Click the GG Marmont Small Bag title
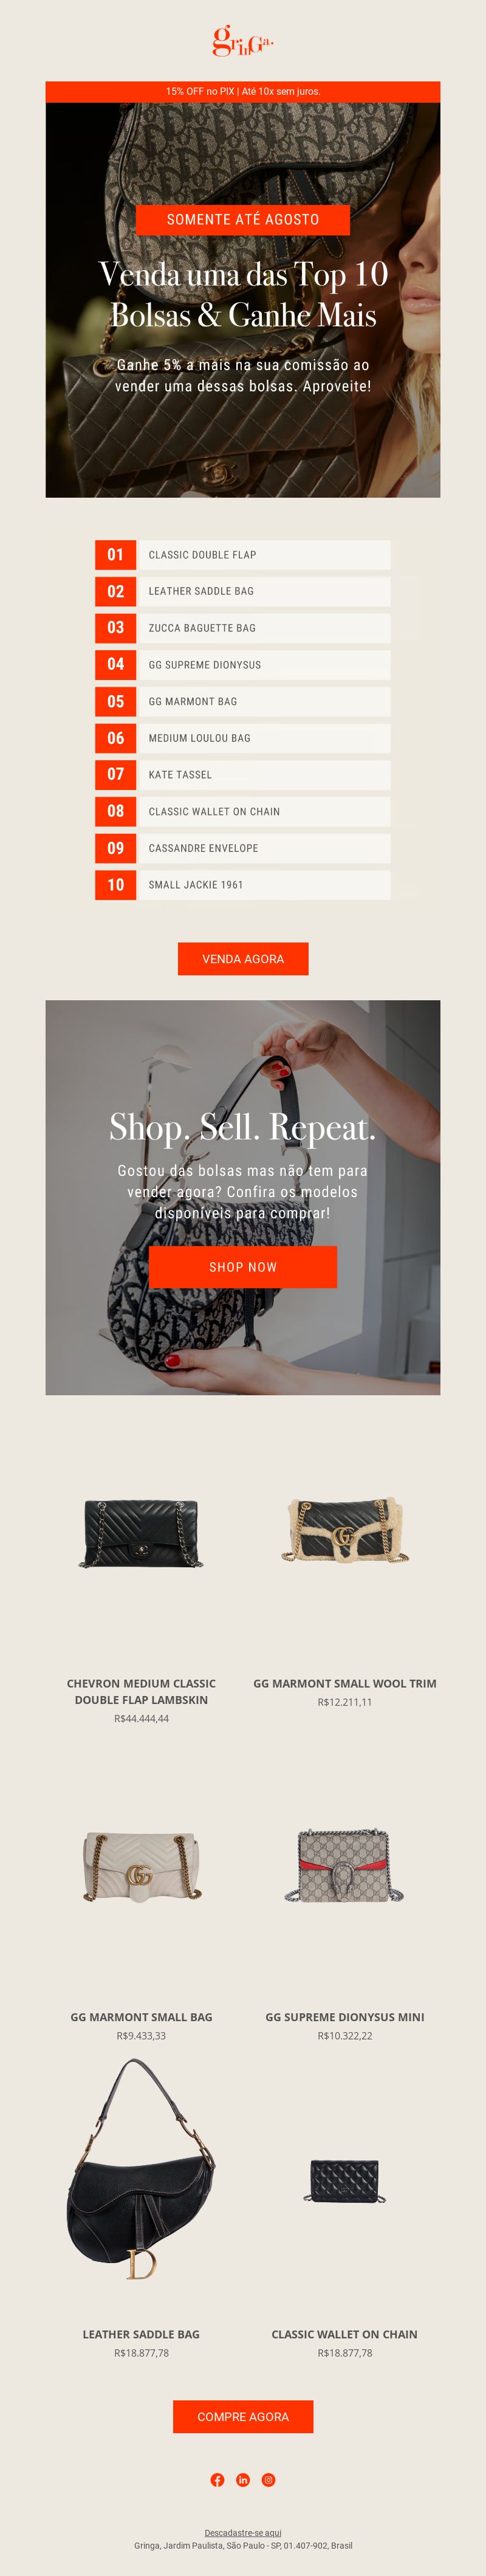 141,2017
